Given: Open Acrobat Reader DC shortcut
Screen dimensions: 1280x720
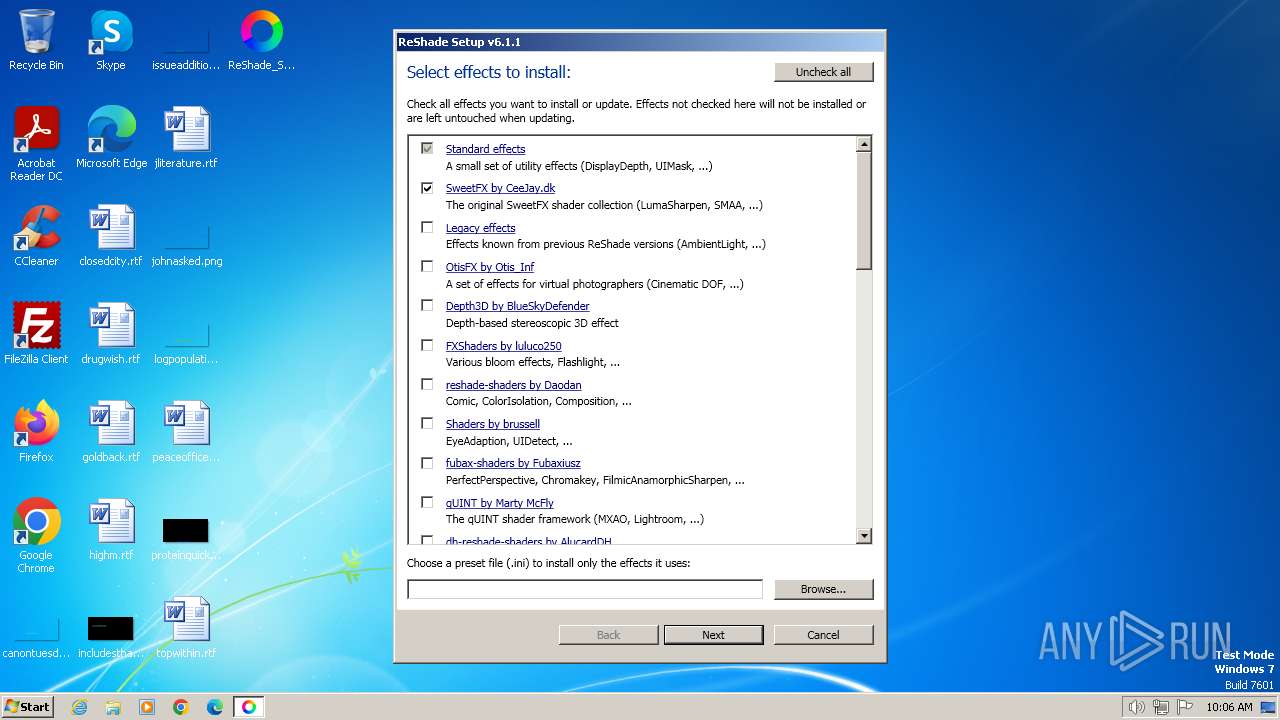Looking at the screenshot, I should pos(36,144).
